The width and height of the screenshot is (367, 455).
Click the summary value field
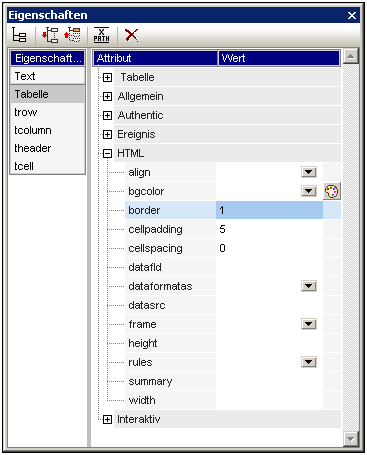point(269,381)
